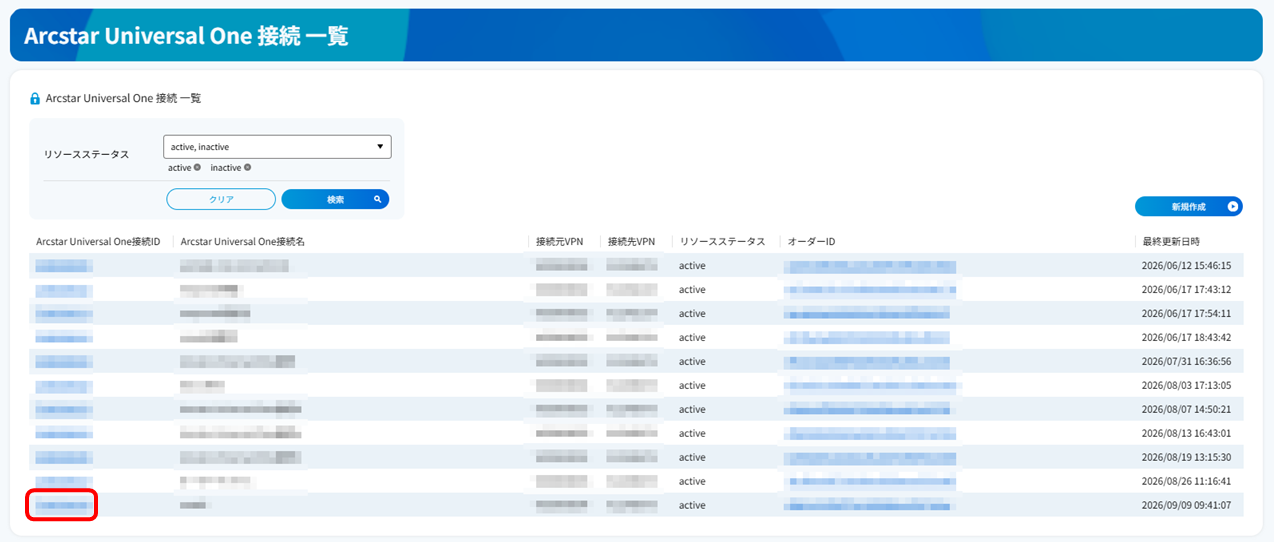Image resolution: width=1274 pixels, height=542 pixels.
Task: Open the リソースステータス dropdown
Action: pyautogui.click(x=277, y=147)
